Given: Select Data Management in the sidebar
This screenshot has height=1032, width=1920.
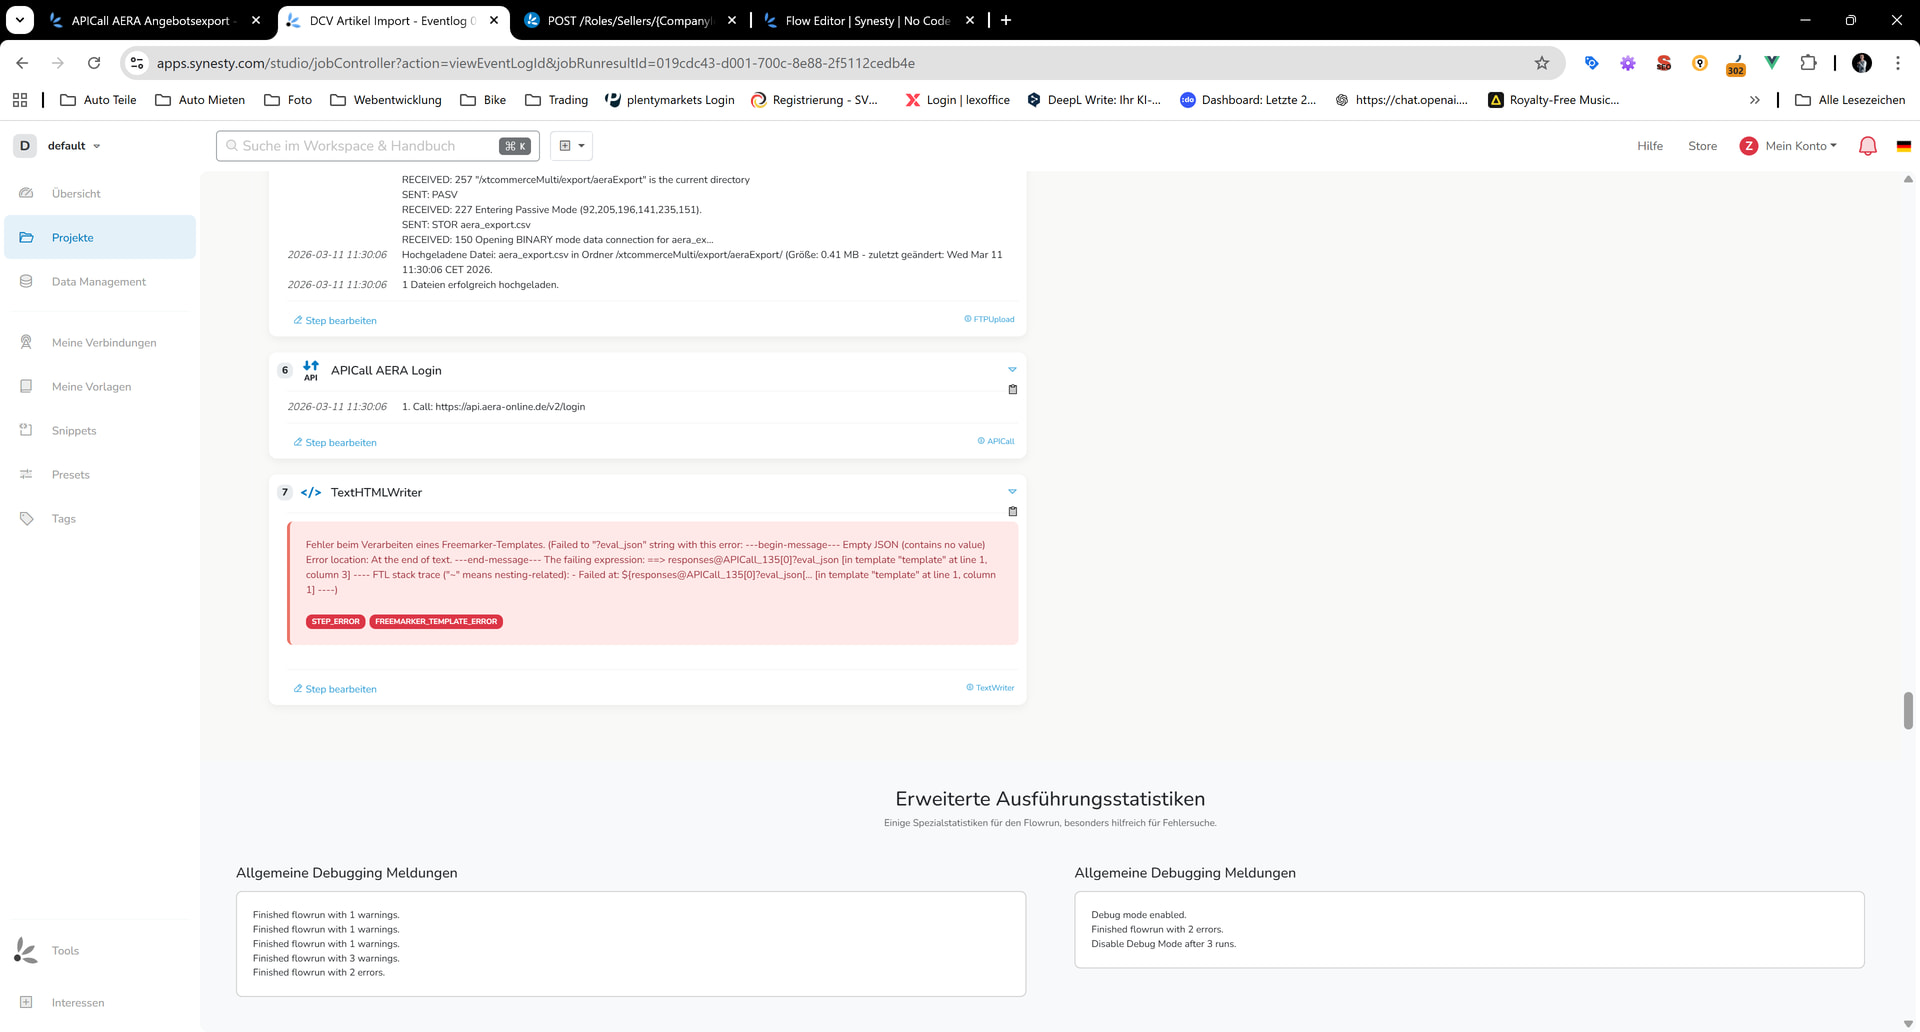Looking at the screenshot, I should coord(99,282).
